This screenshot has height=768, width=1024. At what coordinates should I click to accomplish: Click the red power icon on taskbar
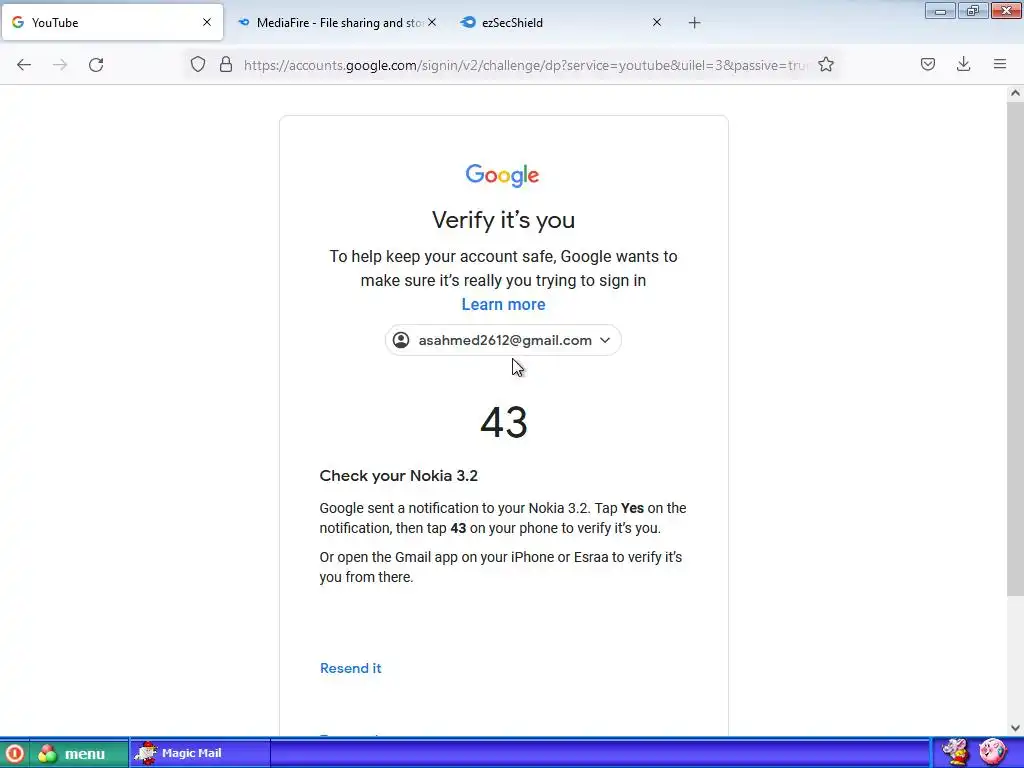point(14,754)
